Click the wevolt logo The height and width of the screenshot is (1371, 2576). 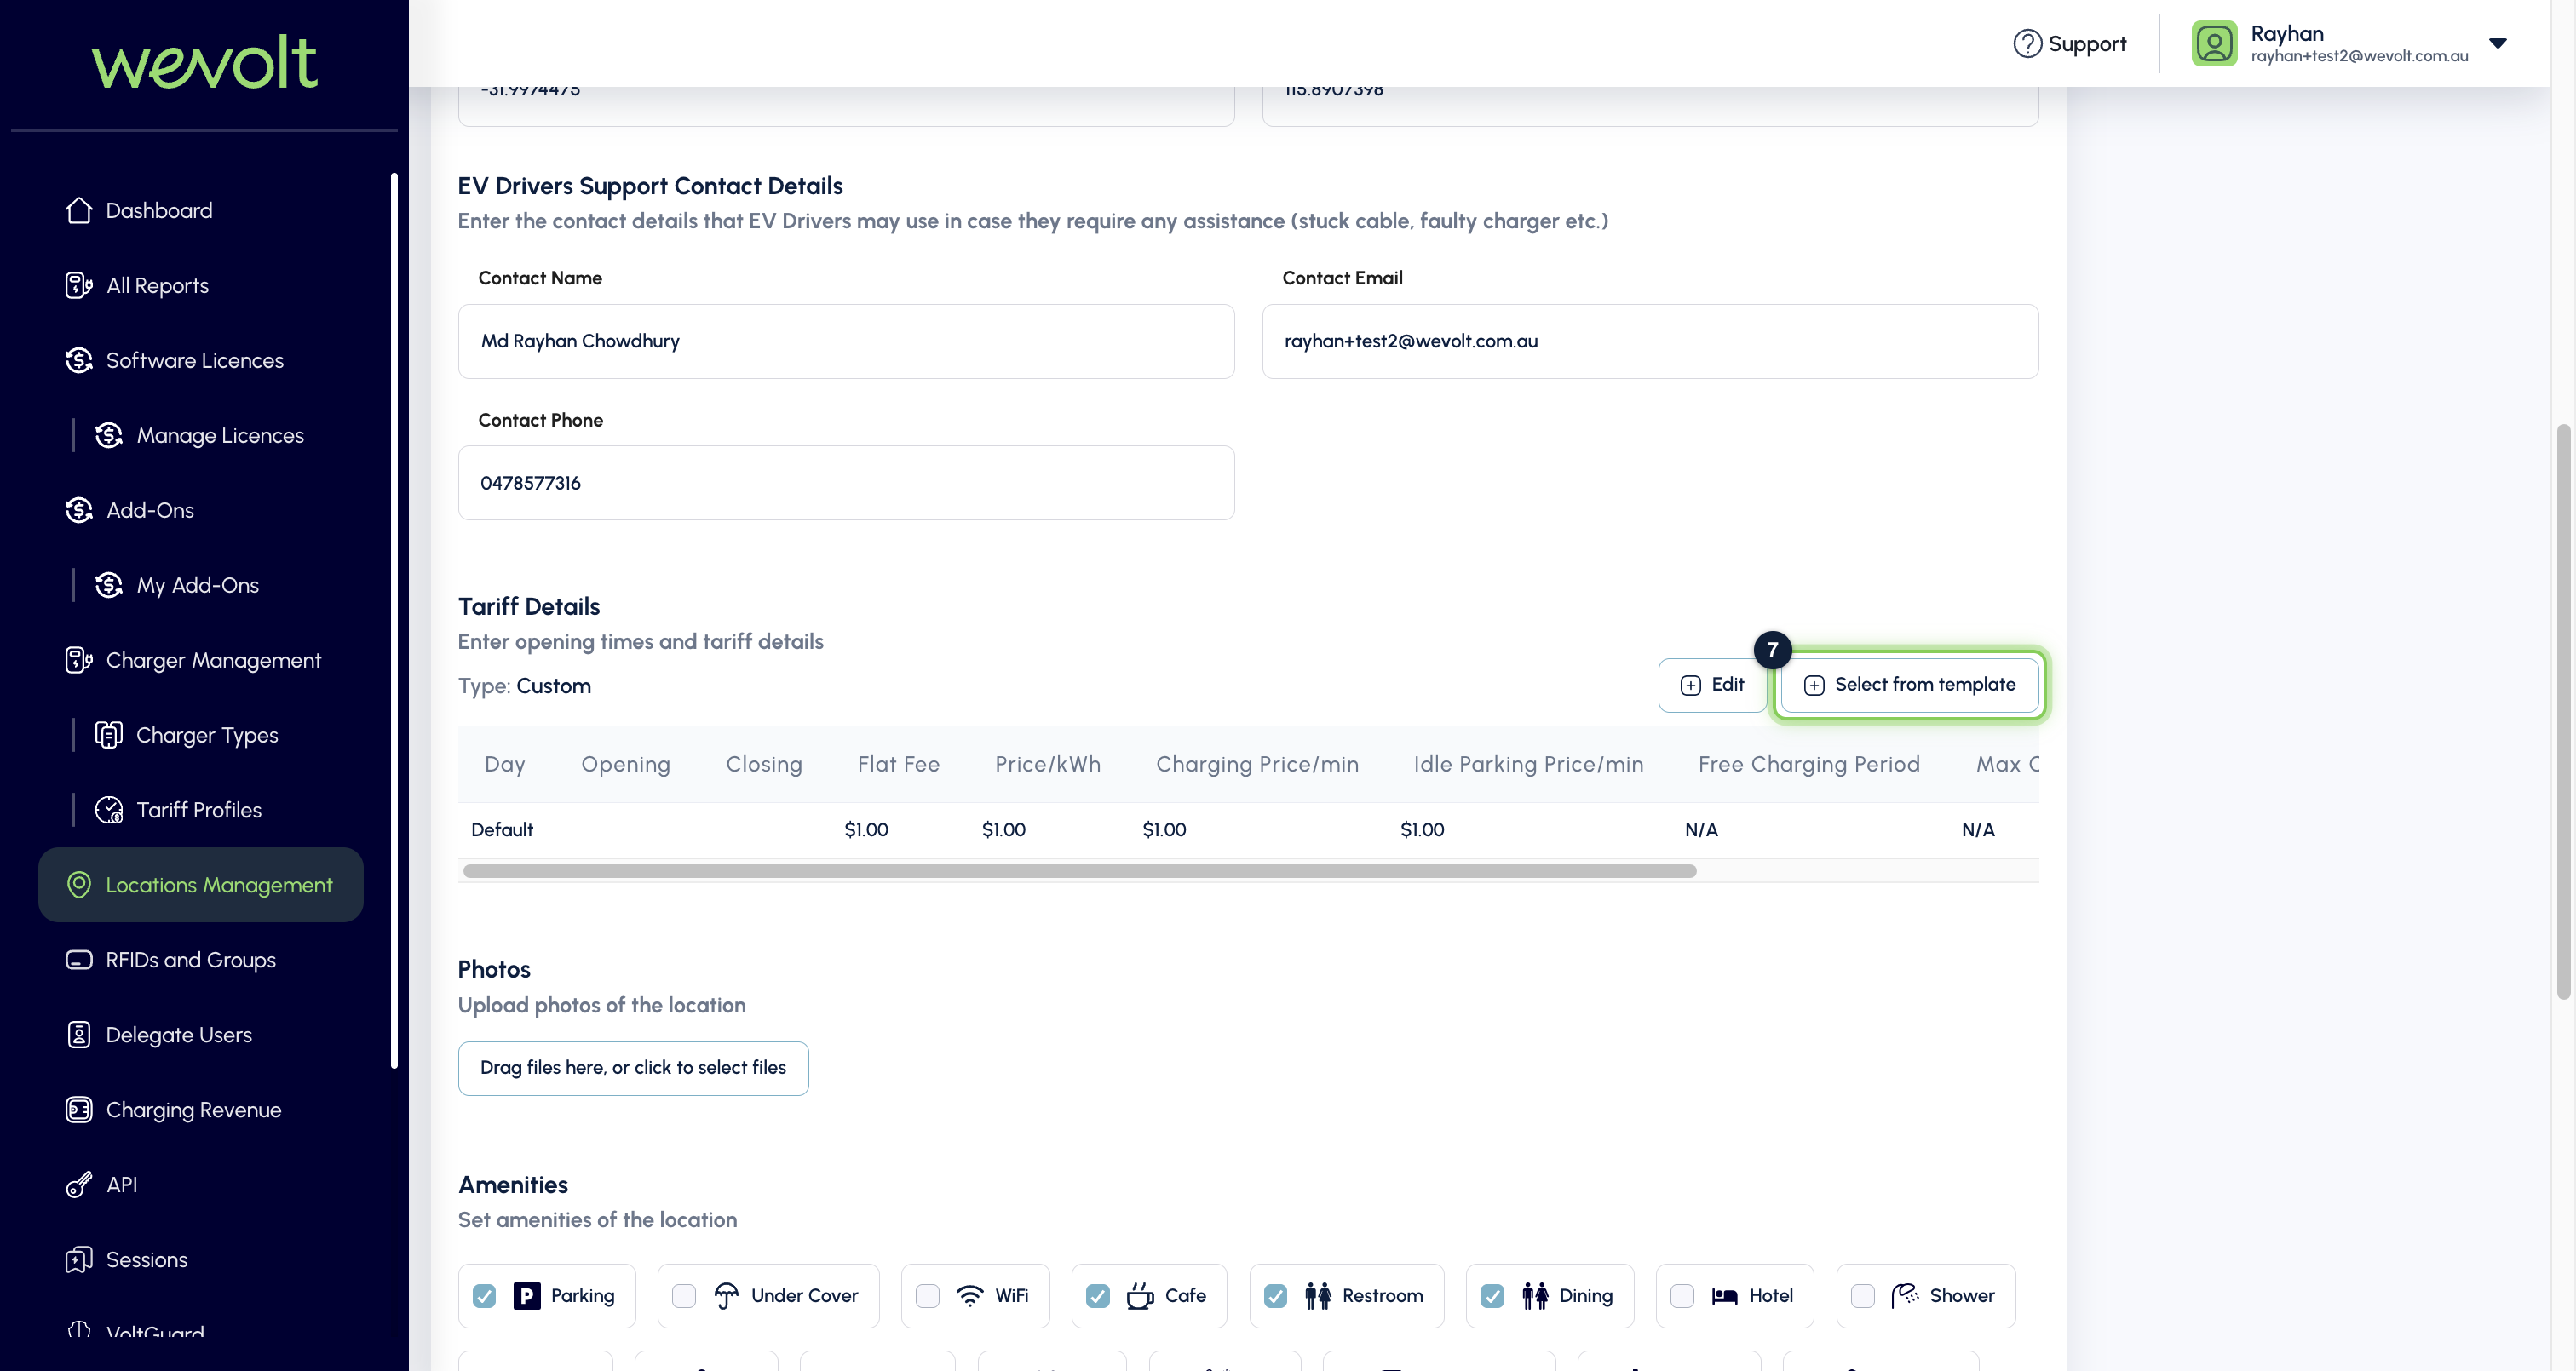point(204,62)
